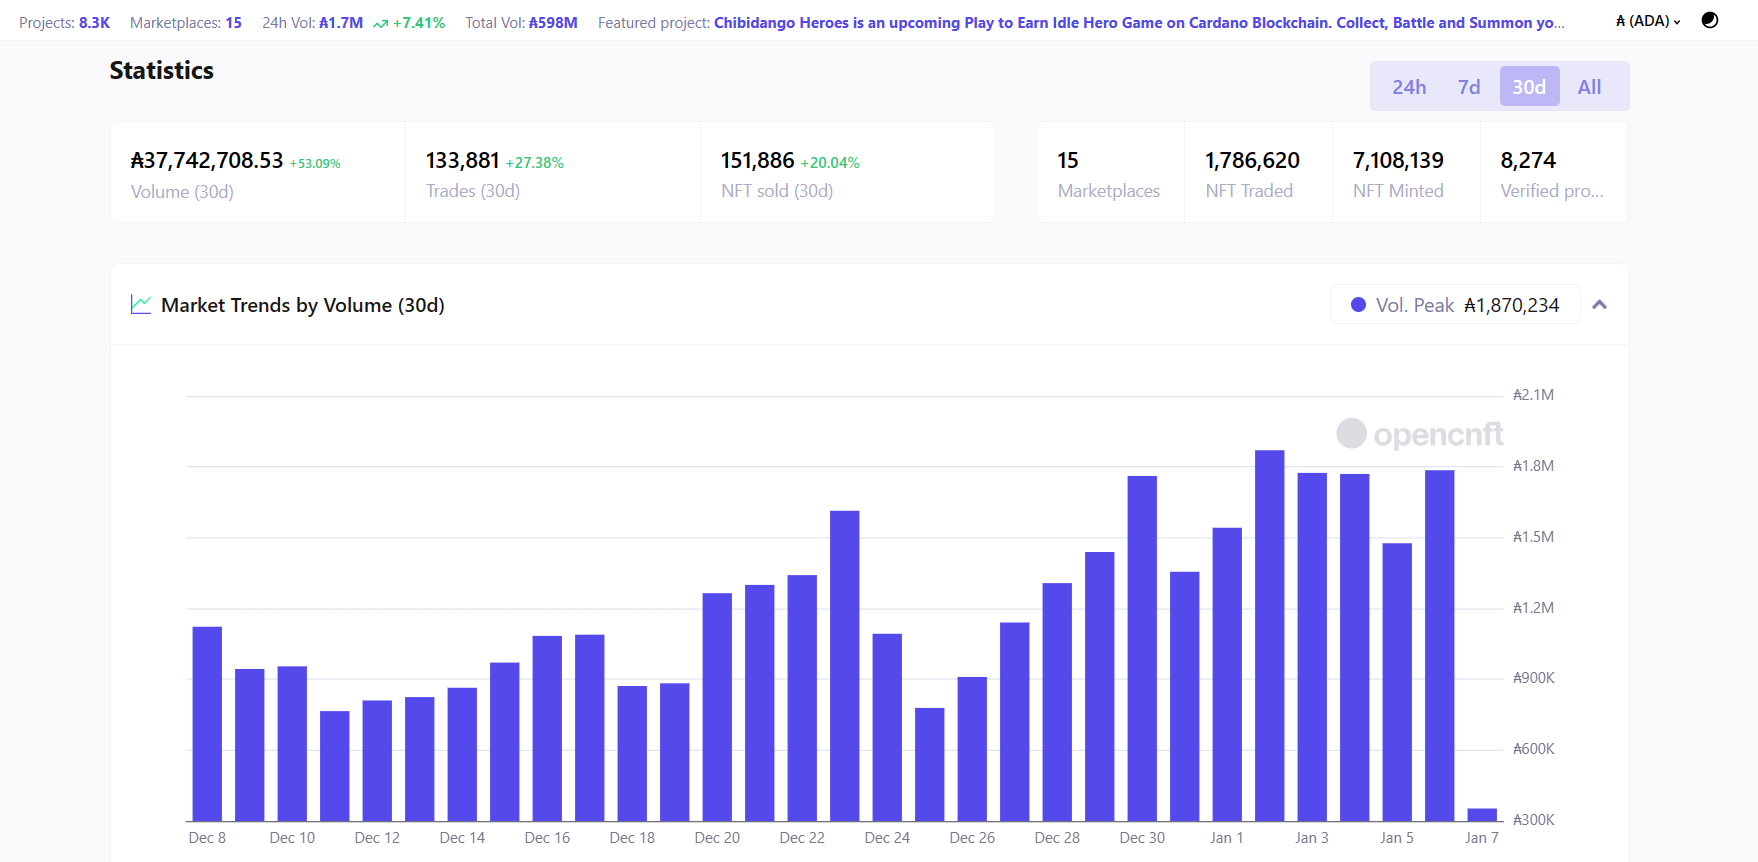
Task: Click the ₳2.1M y-axis label
Action: 1533,395
